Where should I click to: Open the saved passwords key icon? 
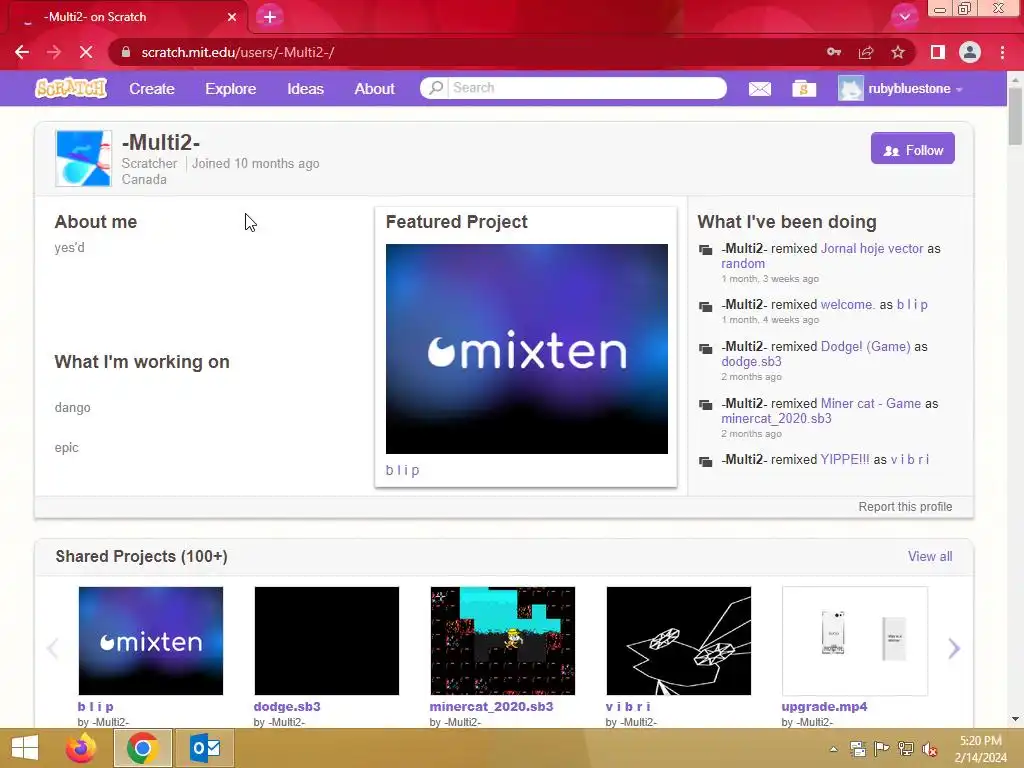click(834, 52)
